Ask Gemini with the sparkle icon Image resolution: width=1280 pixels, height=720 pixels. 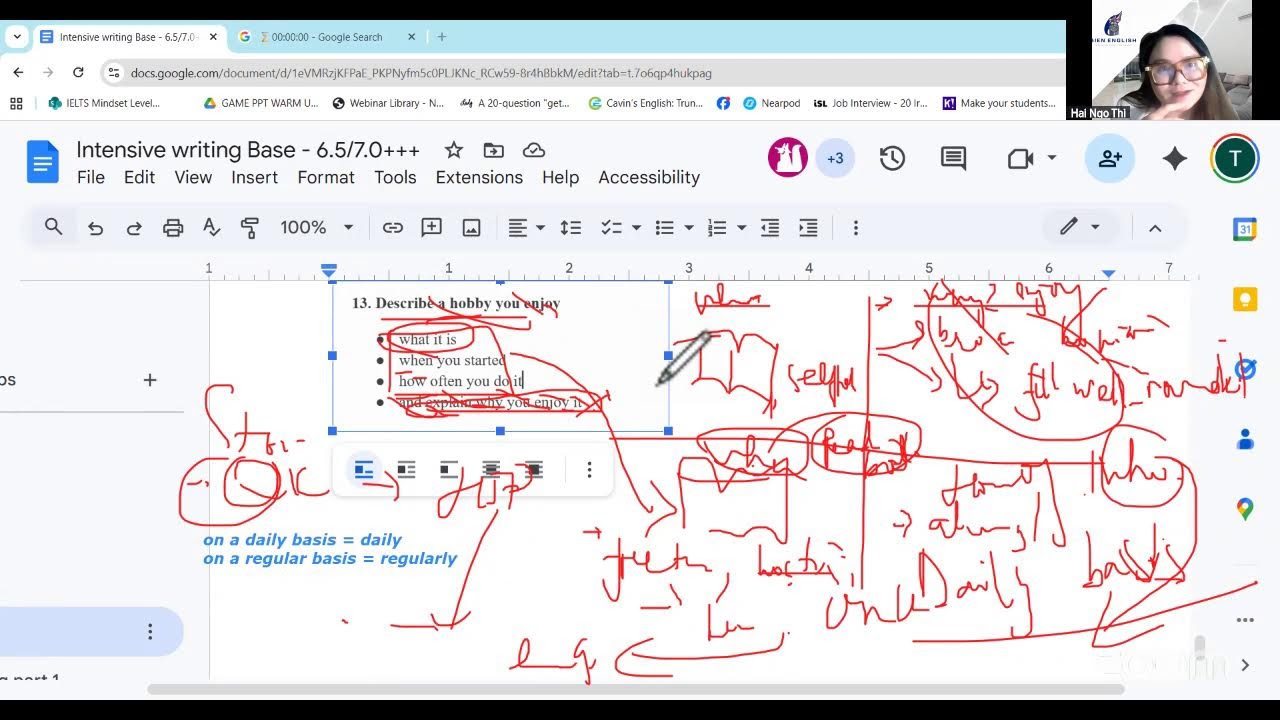[x=1175, y=158]
